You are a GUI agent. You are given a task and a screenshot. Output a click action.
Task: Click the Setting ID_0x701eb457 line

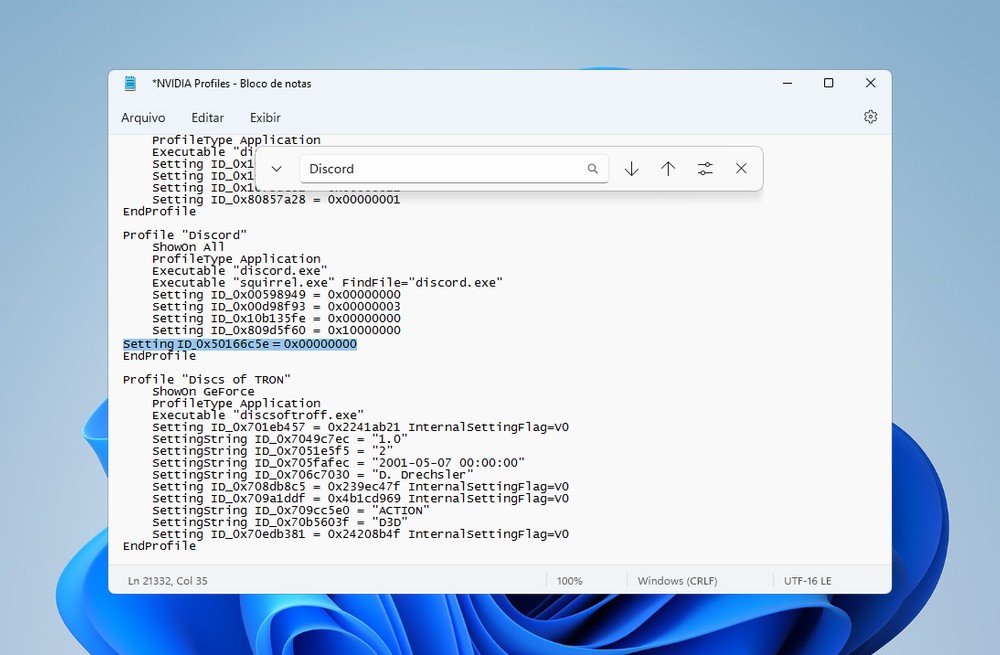pos(360,427)
